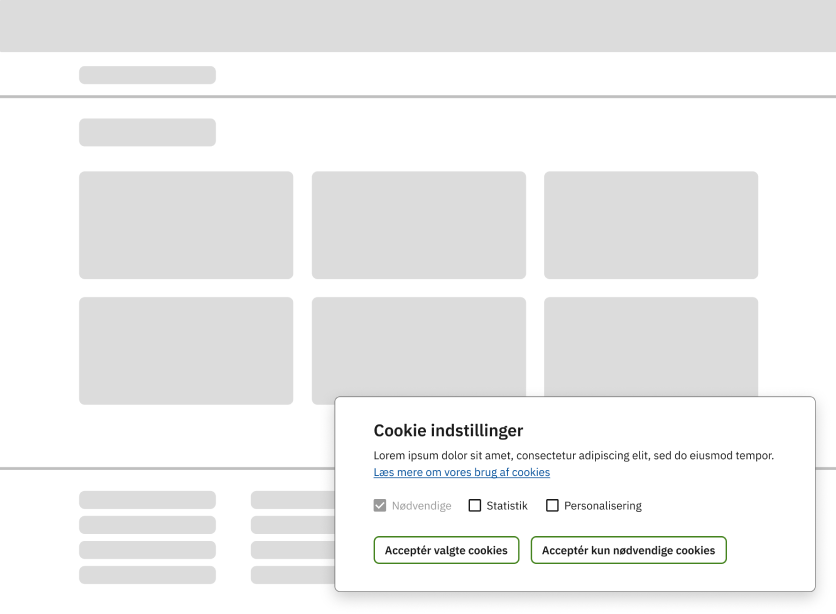Click the last card in the top row
This screenshot has width=836, height=614.
point(650,225)
